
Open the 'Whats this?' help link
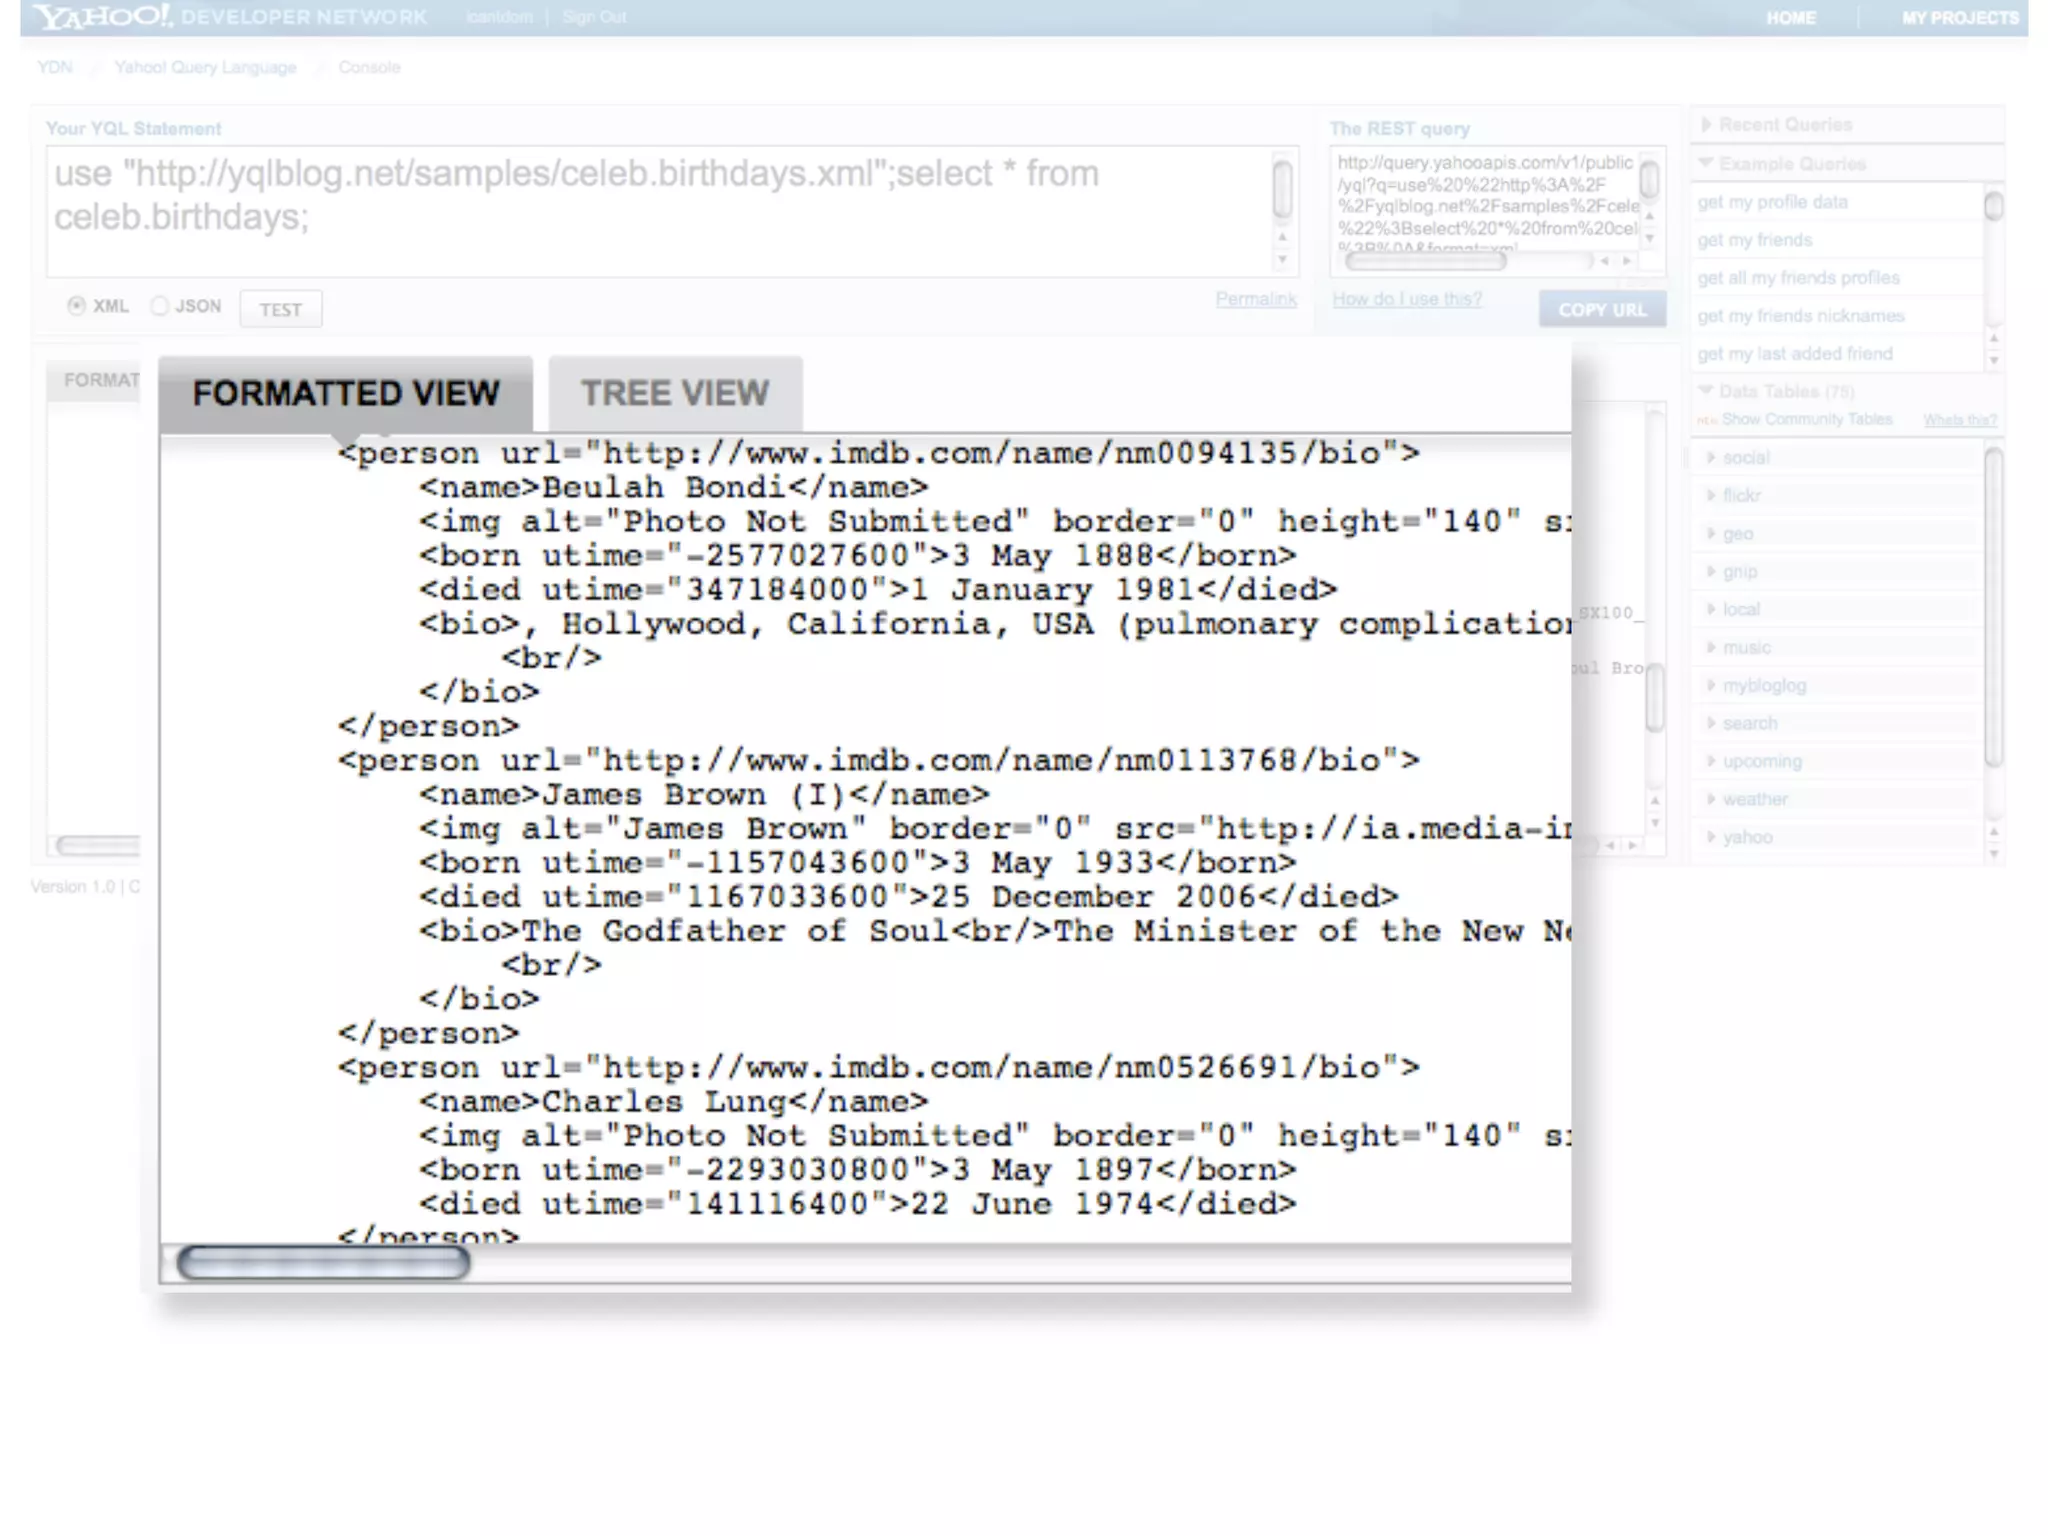(1960, 420)
